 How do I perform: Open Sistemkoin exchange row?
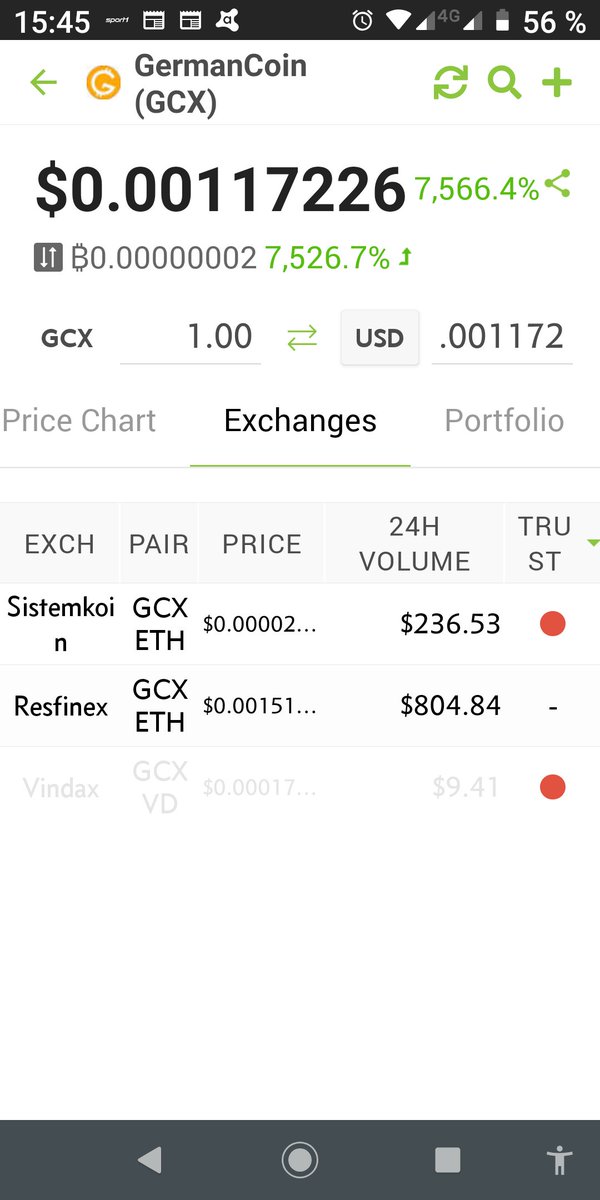pos(300,624)
